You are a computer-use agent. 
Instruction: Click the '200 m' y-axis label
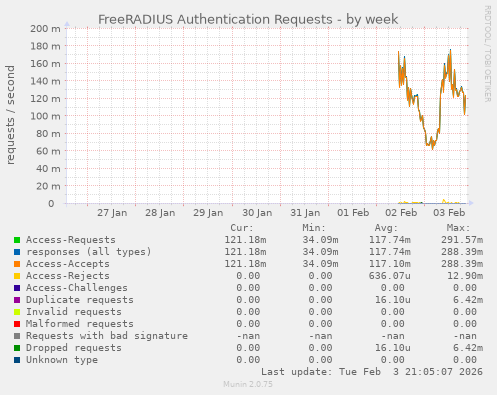[x=45, y=29]
